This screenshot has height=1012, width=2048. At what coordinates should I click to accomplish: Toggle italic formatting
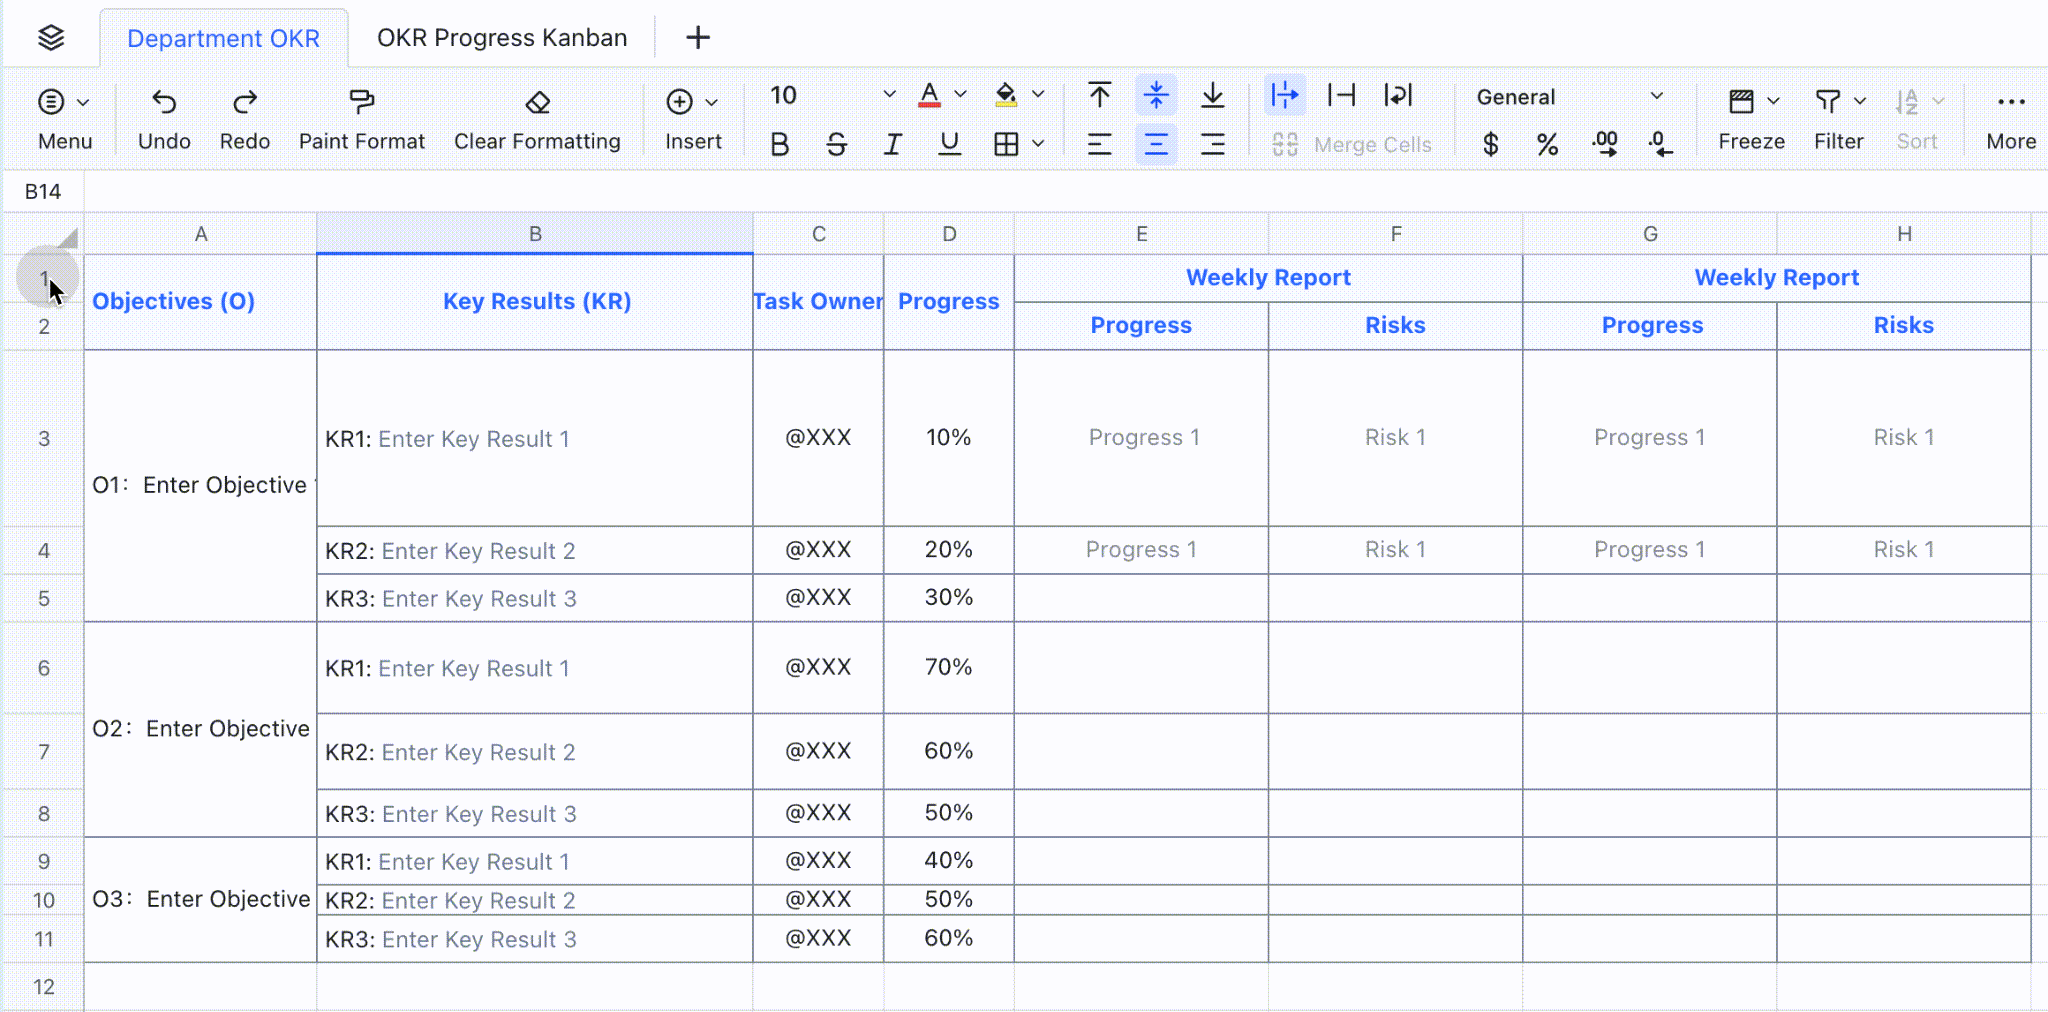tap(893, 145)
